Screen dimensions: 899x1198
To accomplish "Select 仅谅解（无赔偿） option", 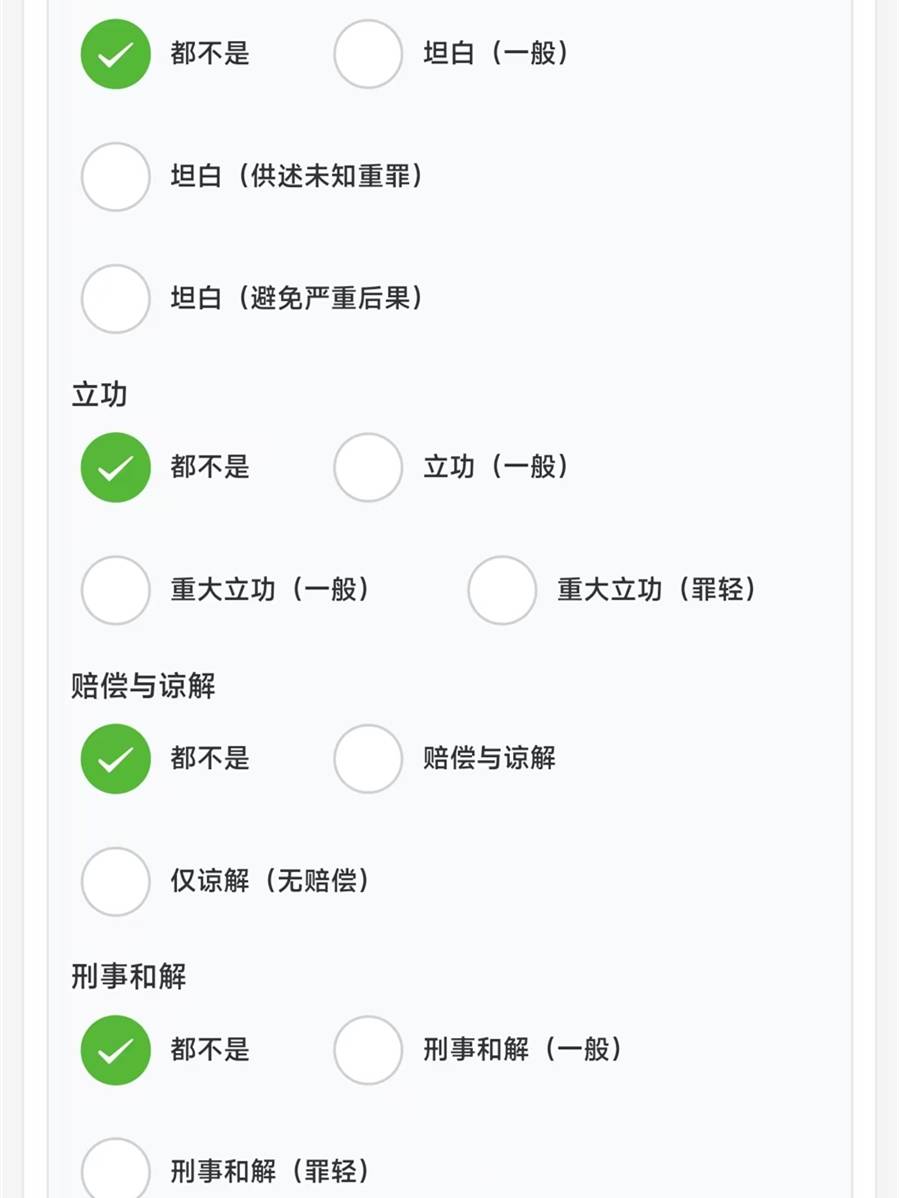I will pos(116,882).
